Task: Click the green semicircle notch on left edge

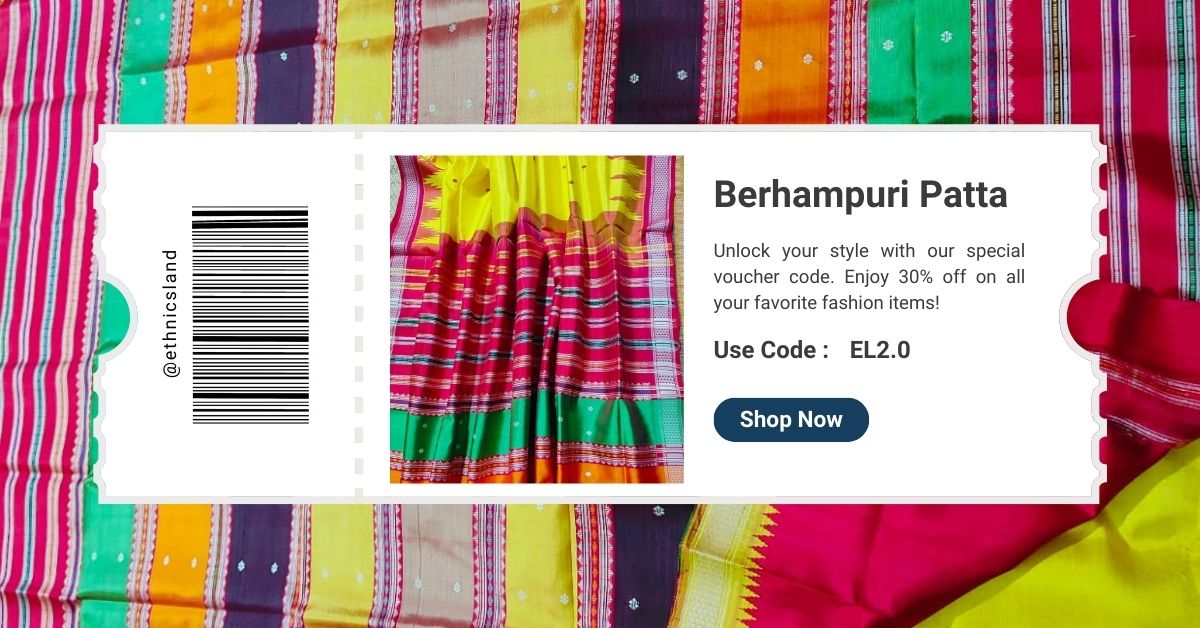Action: (x=113, y=313)
